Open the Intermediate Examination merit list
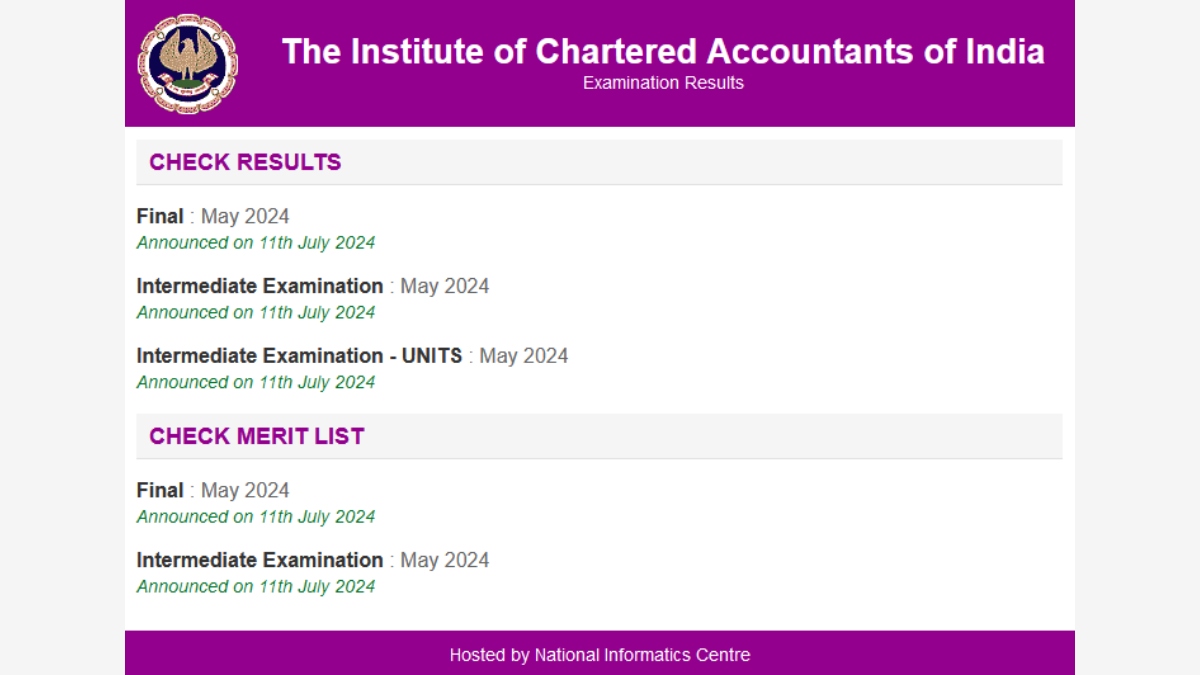Image resolution: width=1200 pixels, height=675 pixels. tap(261, 560)
